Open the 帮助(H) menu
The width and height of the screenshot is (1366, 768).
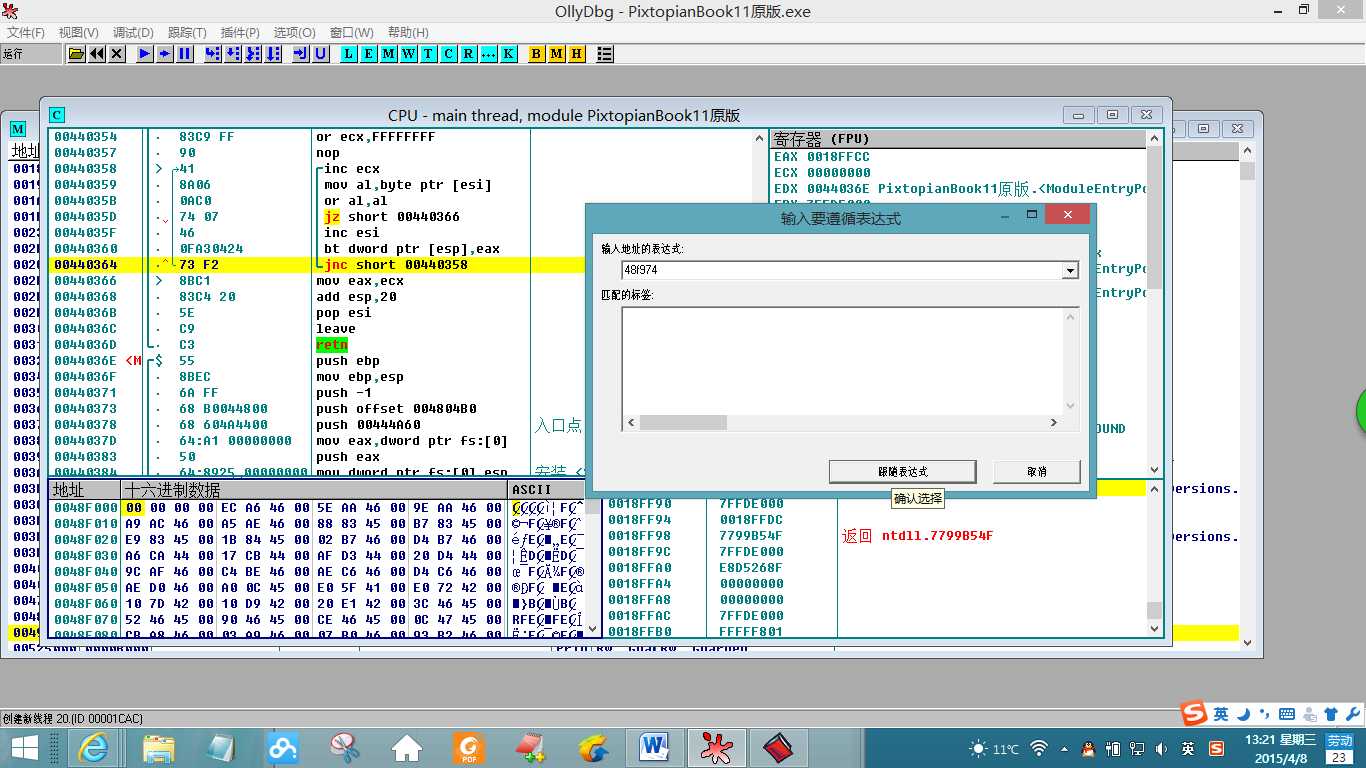(x=408, y=33)
